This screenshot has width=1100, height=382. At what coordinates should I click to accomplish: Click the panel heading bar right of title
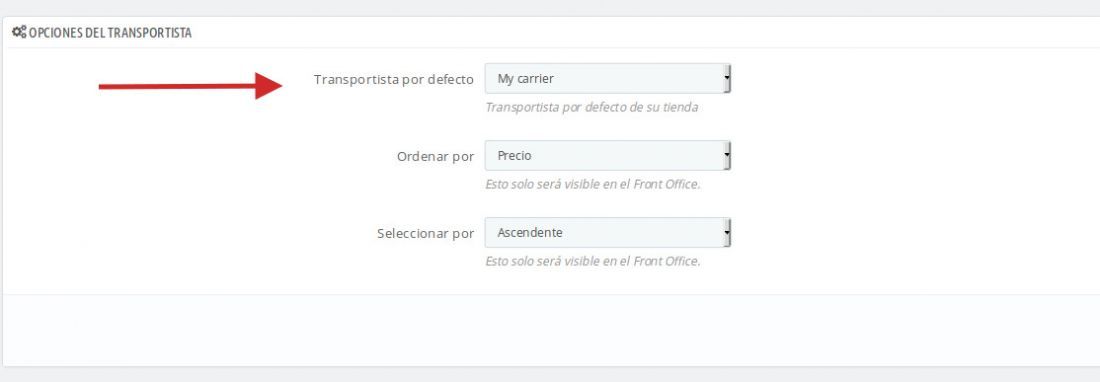645,33
